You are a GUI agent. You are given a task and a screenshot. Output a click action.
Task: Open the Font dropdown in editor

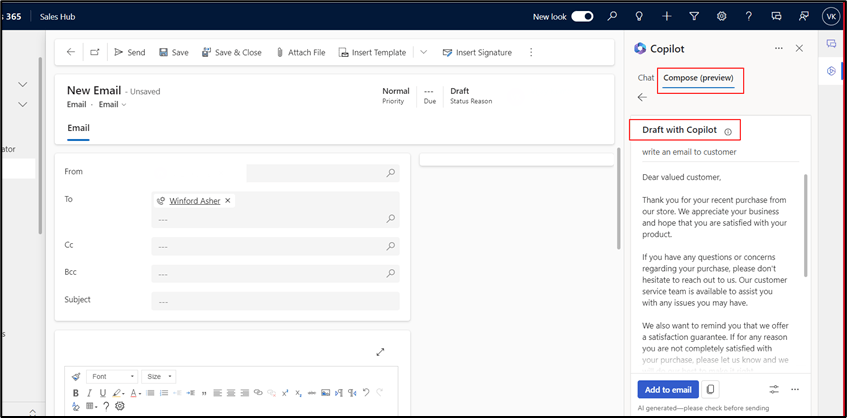pos(110,377)
